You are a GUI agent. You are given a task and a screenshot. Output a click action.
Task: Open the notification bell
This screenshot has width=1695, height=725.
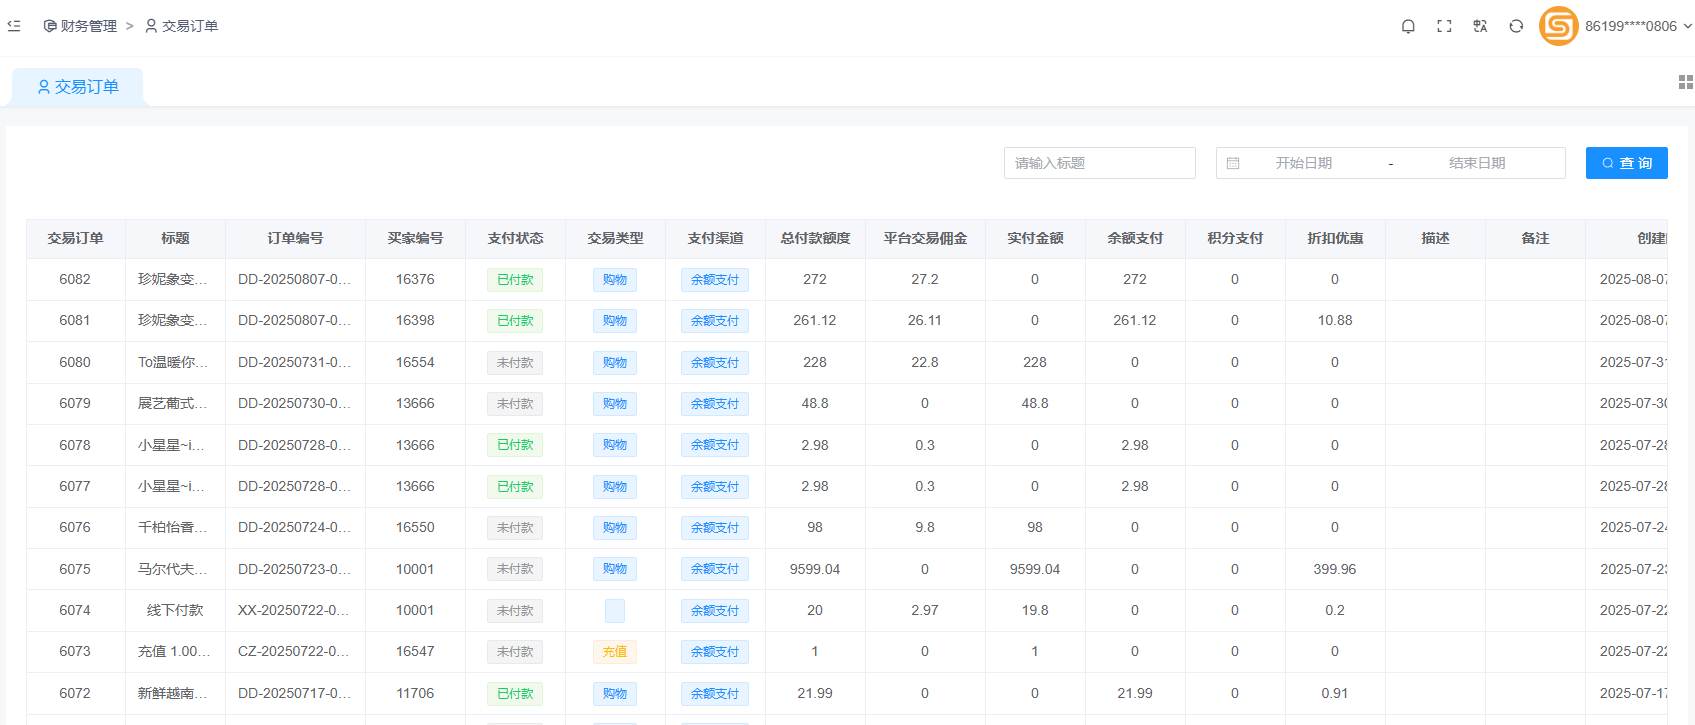(x=1408, y=26)
